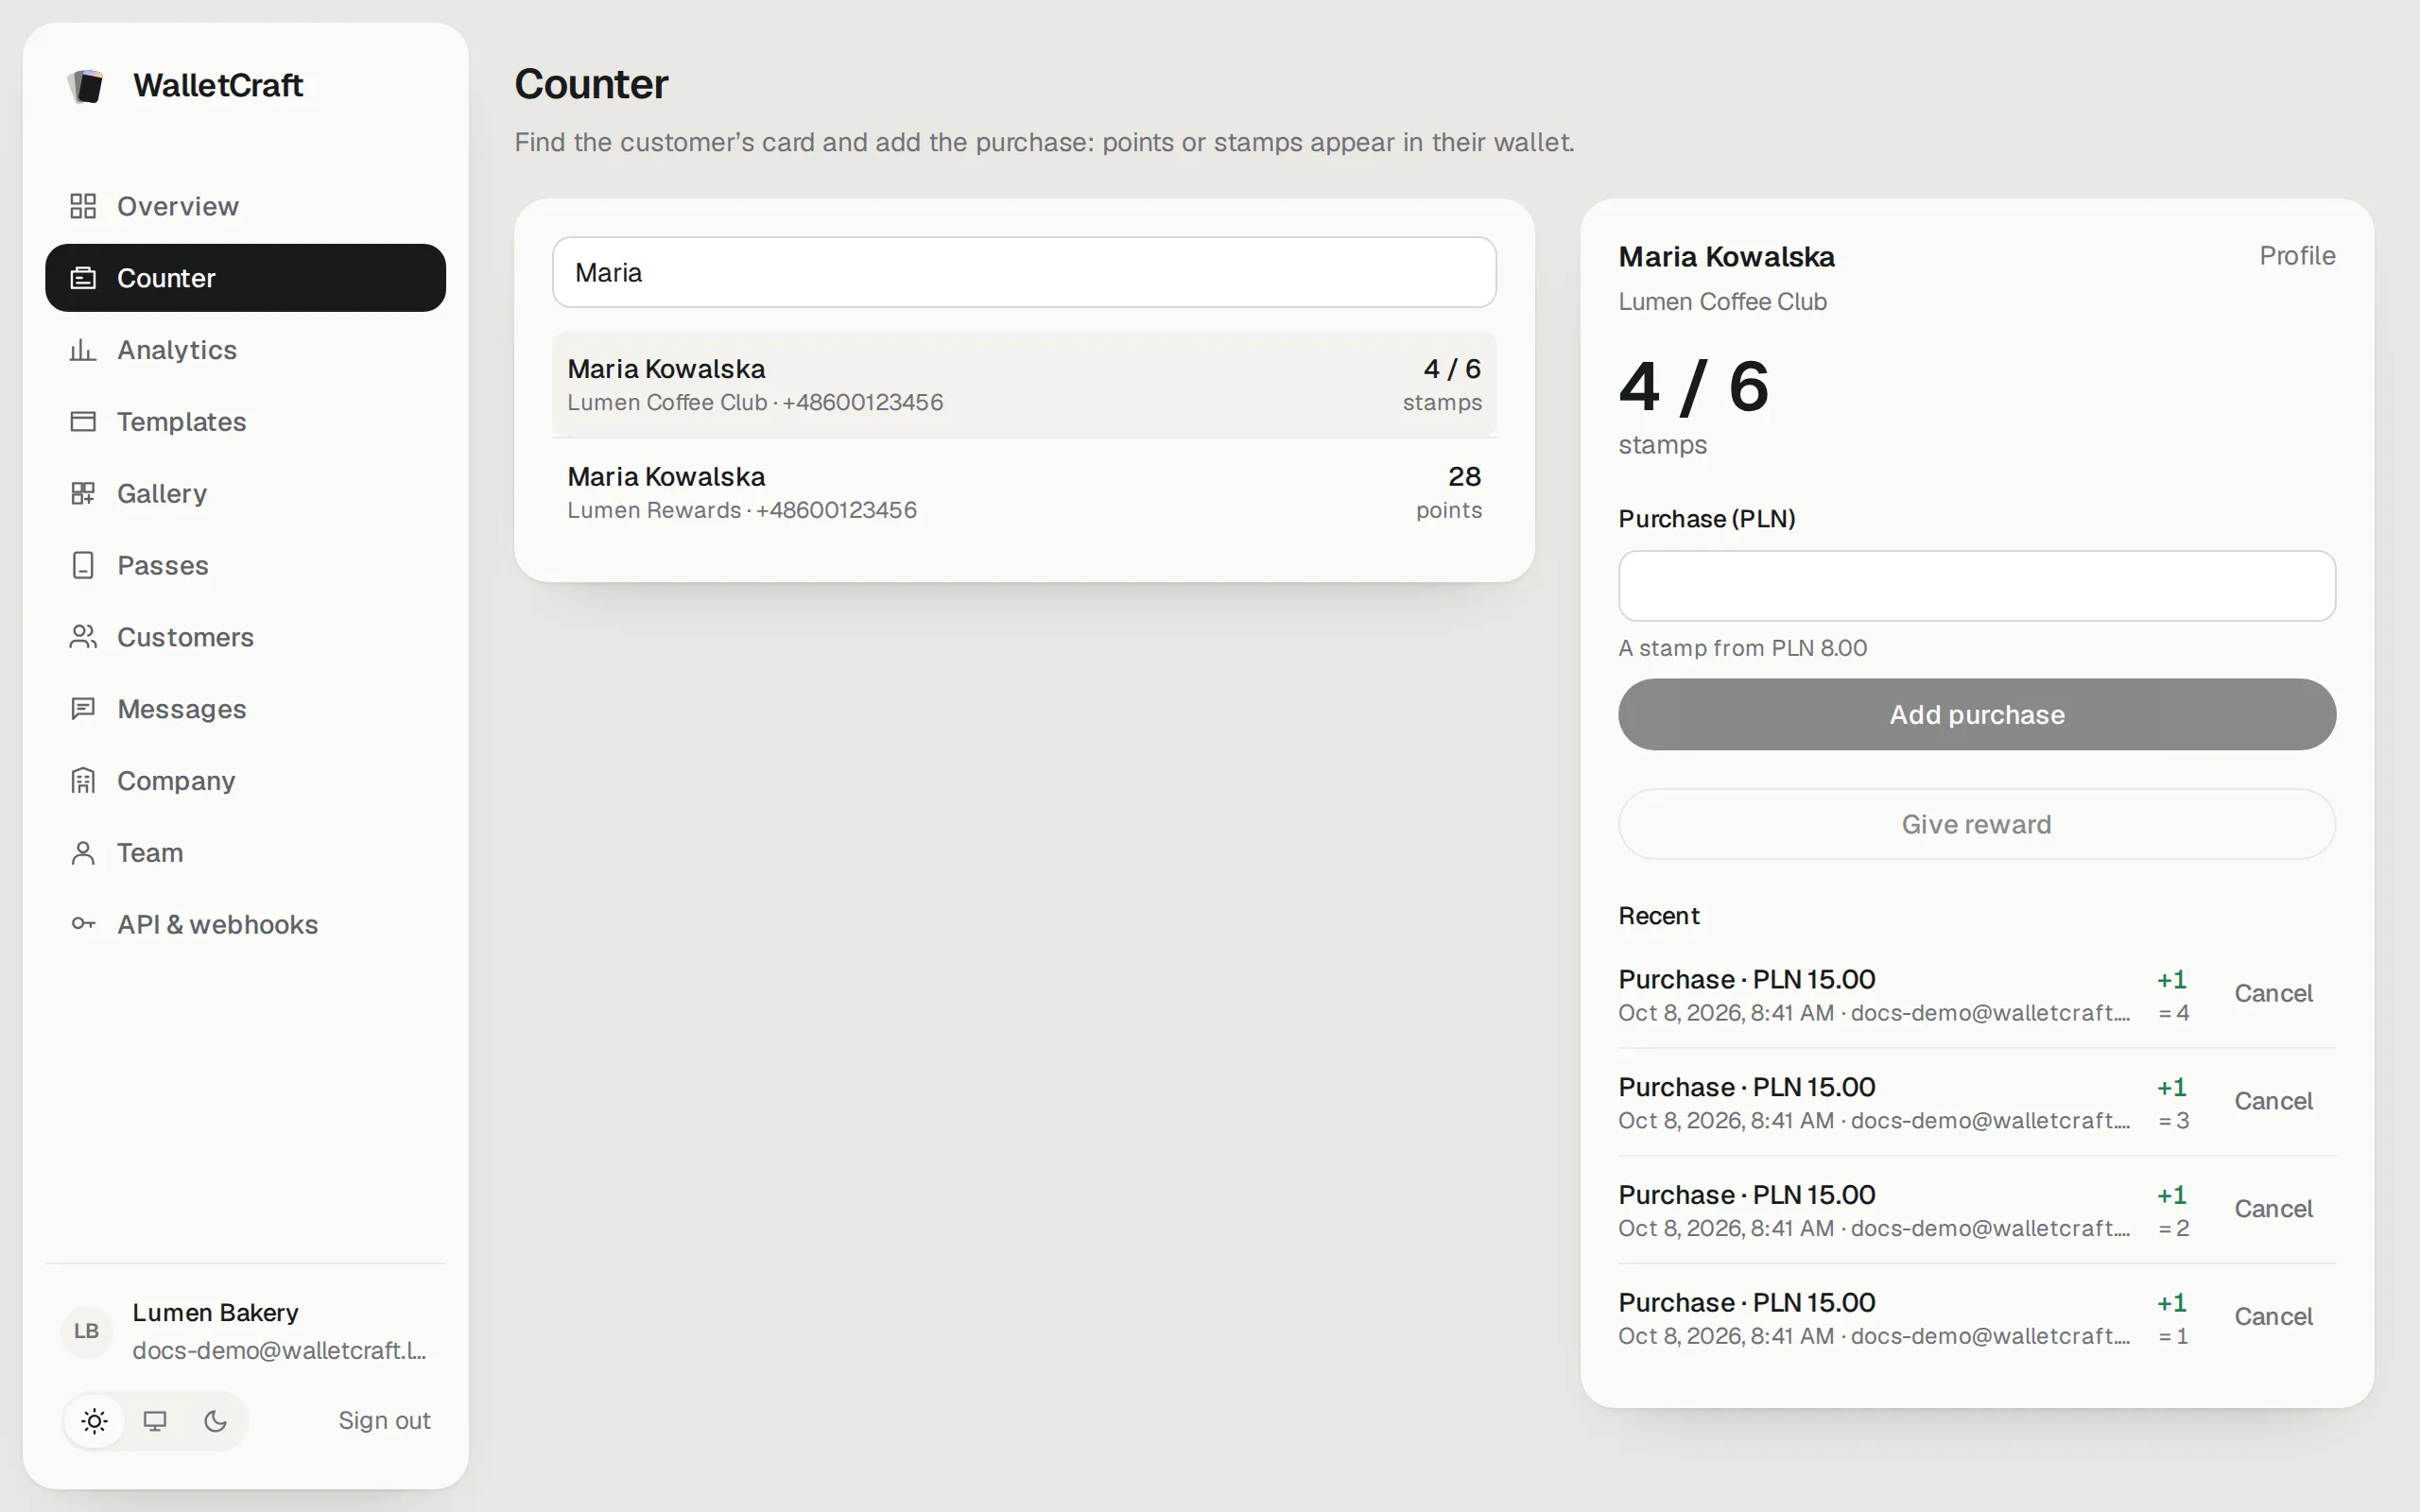The height and width of the screenshot is (1512, 2420).
Task: Click the Templates card icon
Action: tap(83, 422)
